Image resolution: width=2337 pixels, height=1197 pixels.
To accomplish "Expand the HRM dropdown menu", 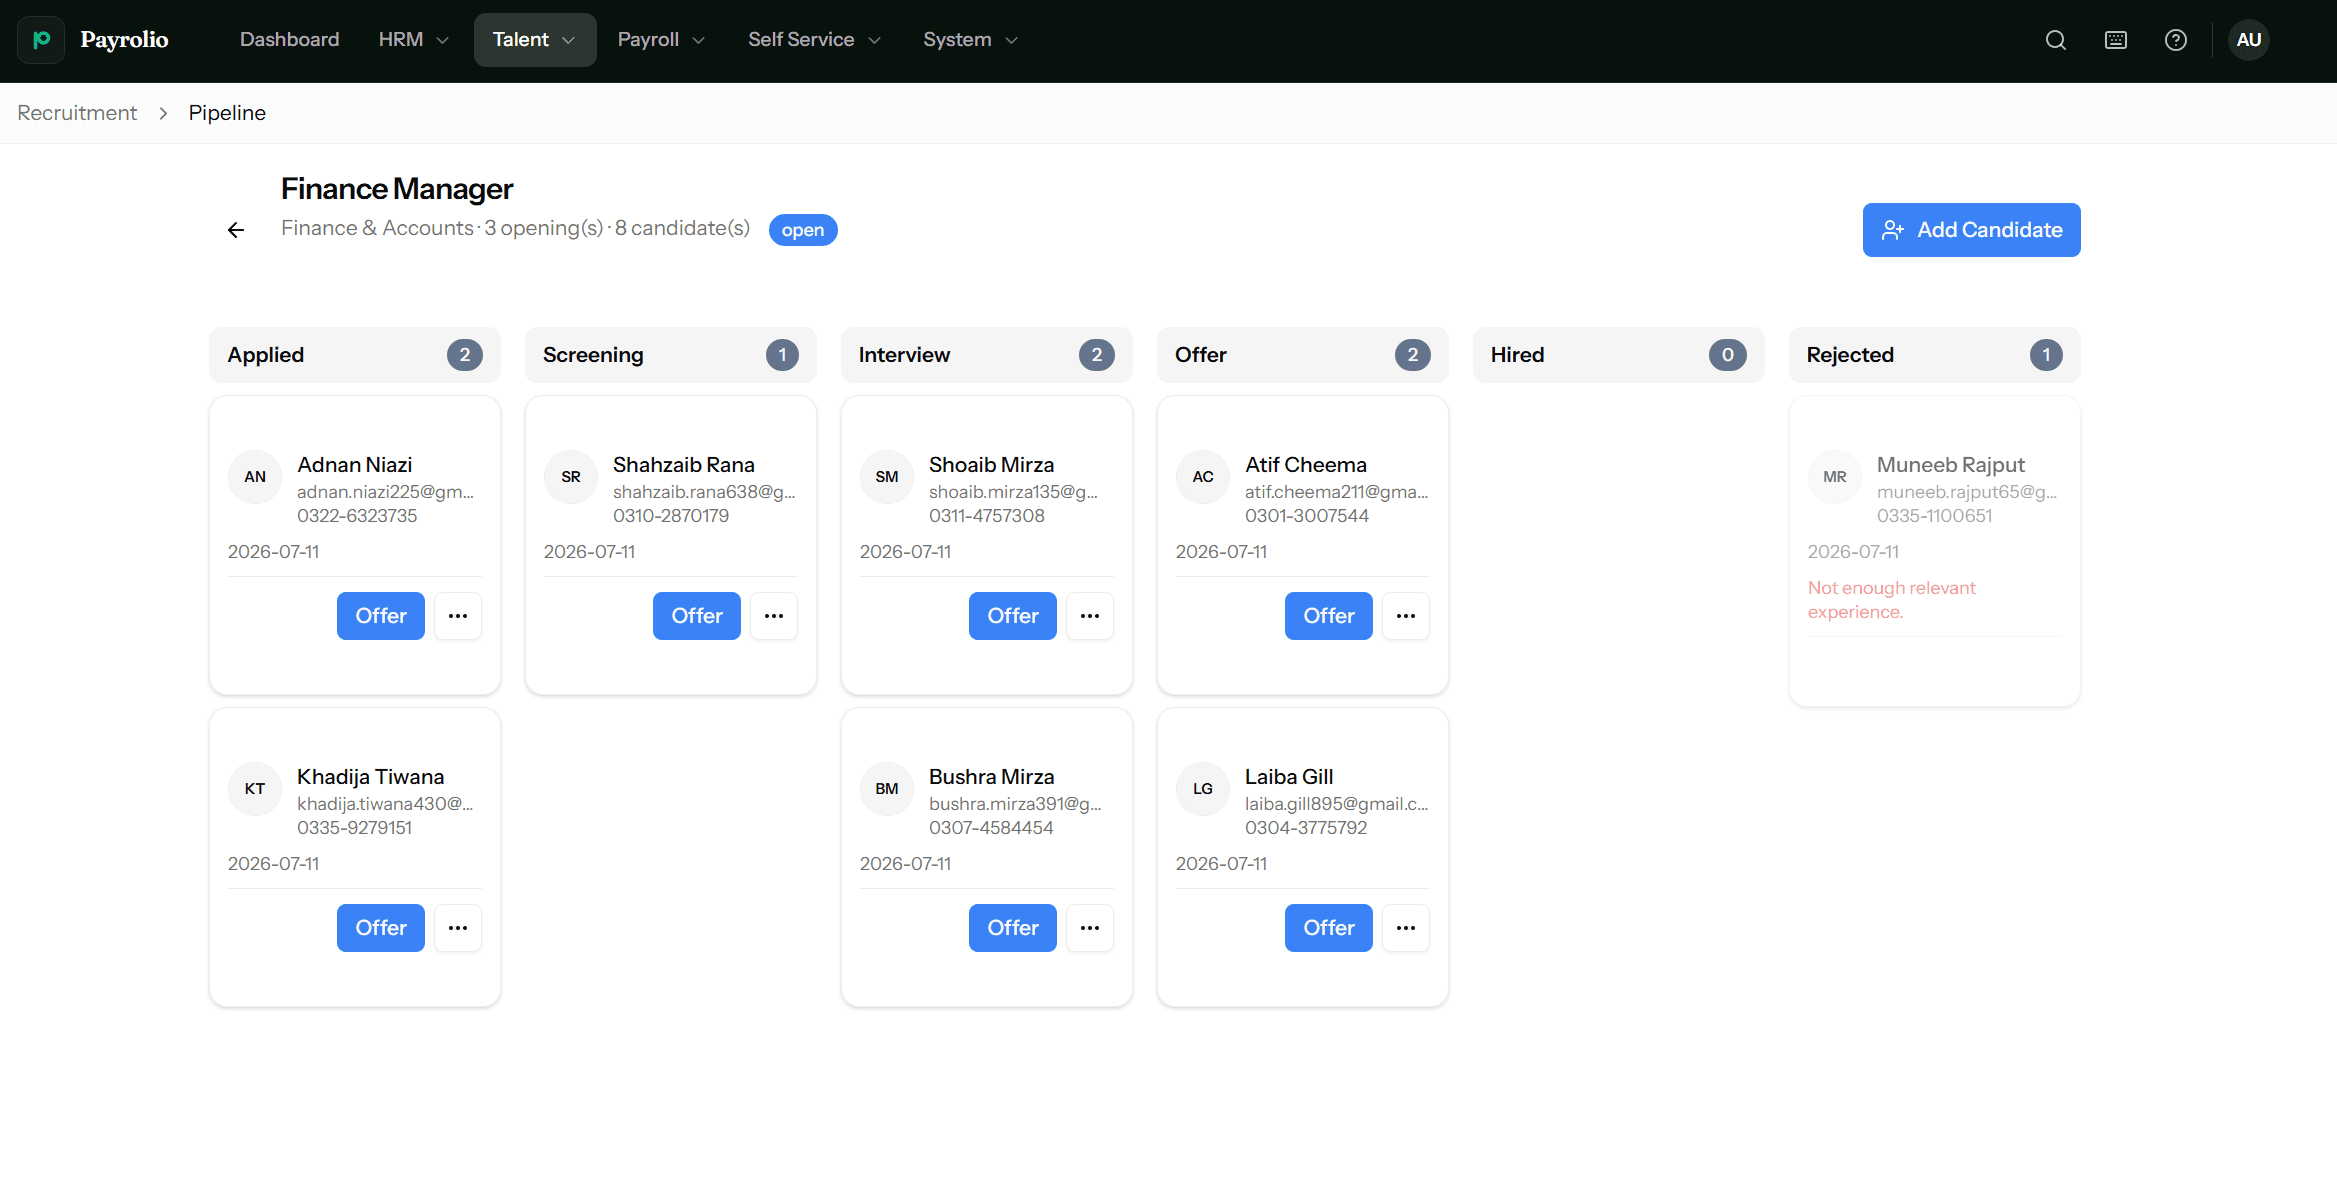I will coord(413,40).
